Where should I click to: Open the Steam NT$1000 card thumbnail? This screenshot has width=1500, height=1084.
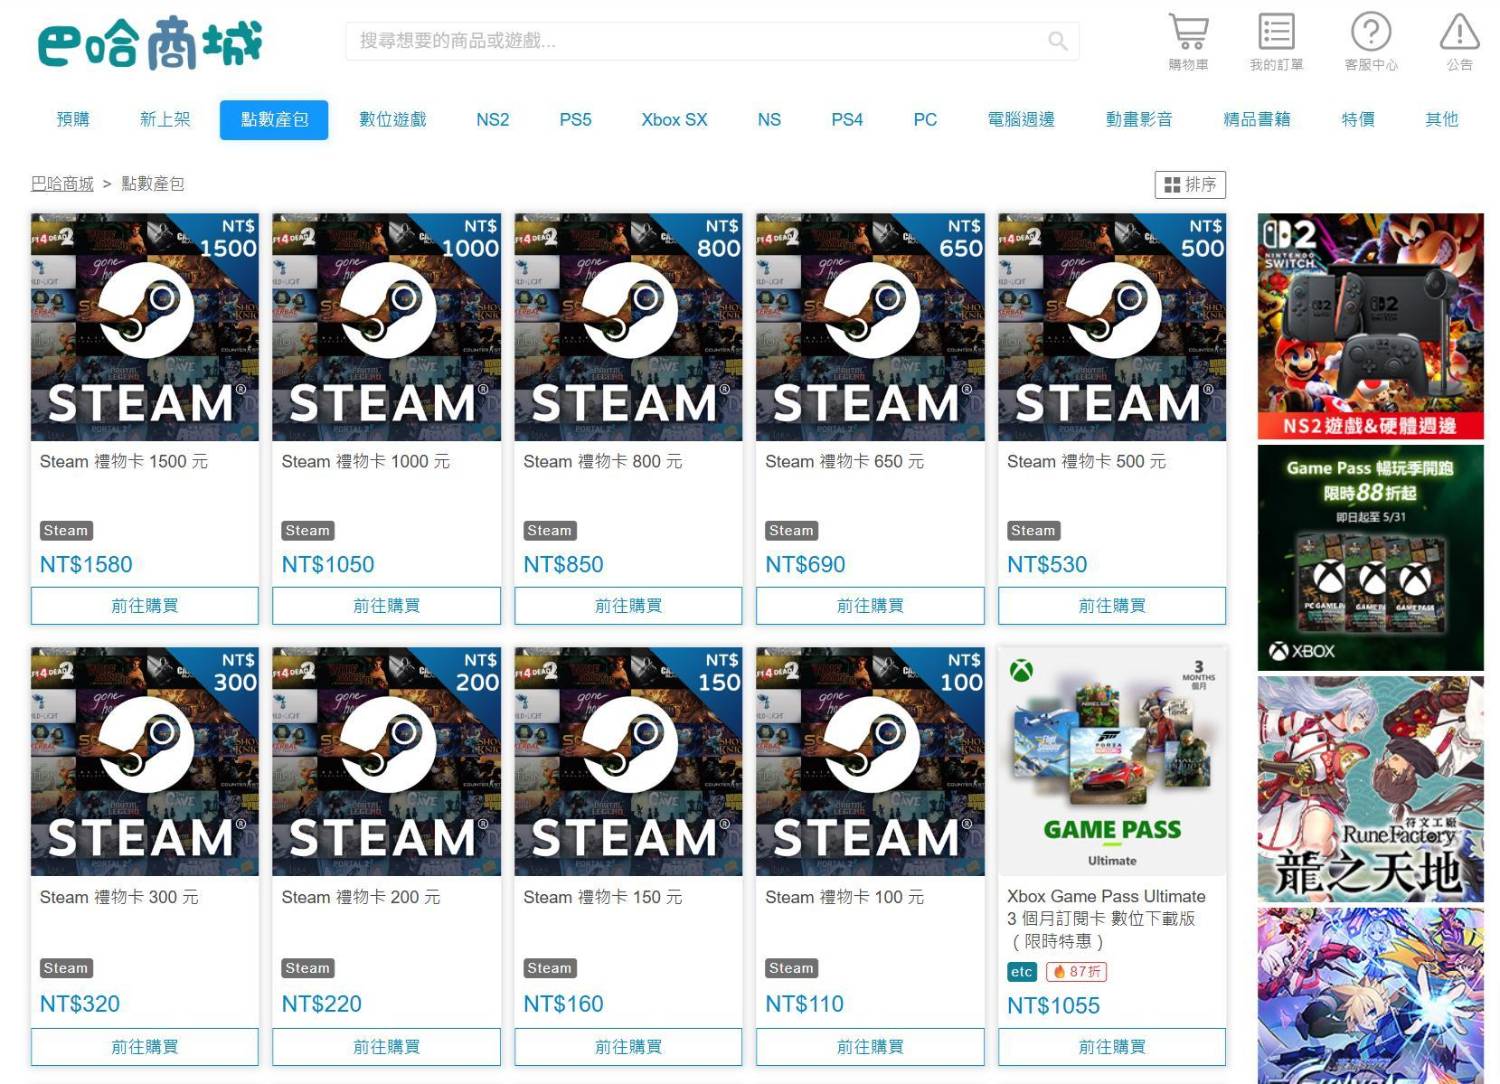click(387, 327)
